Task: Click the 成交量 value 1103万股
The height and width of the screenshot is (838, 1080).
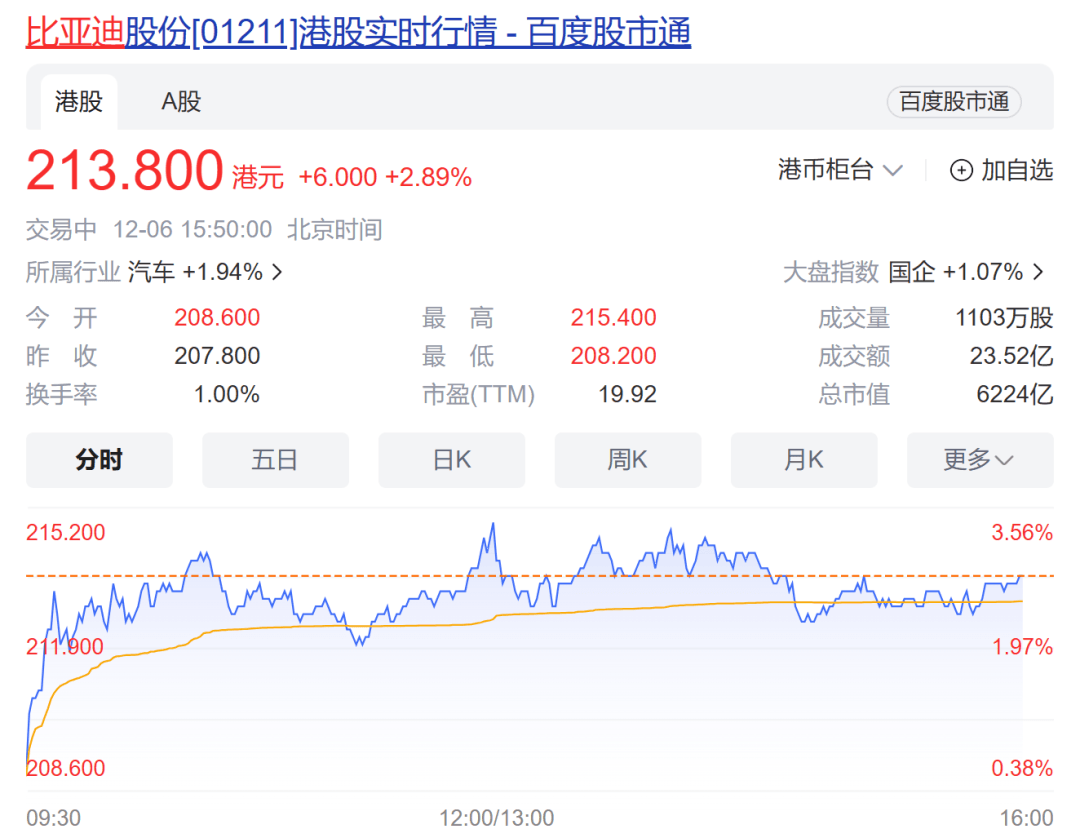Action: (1004, 317)
